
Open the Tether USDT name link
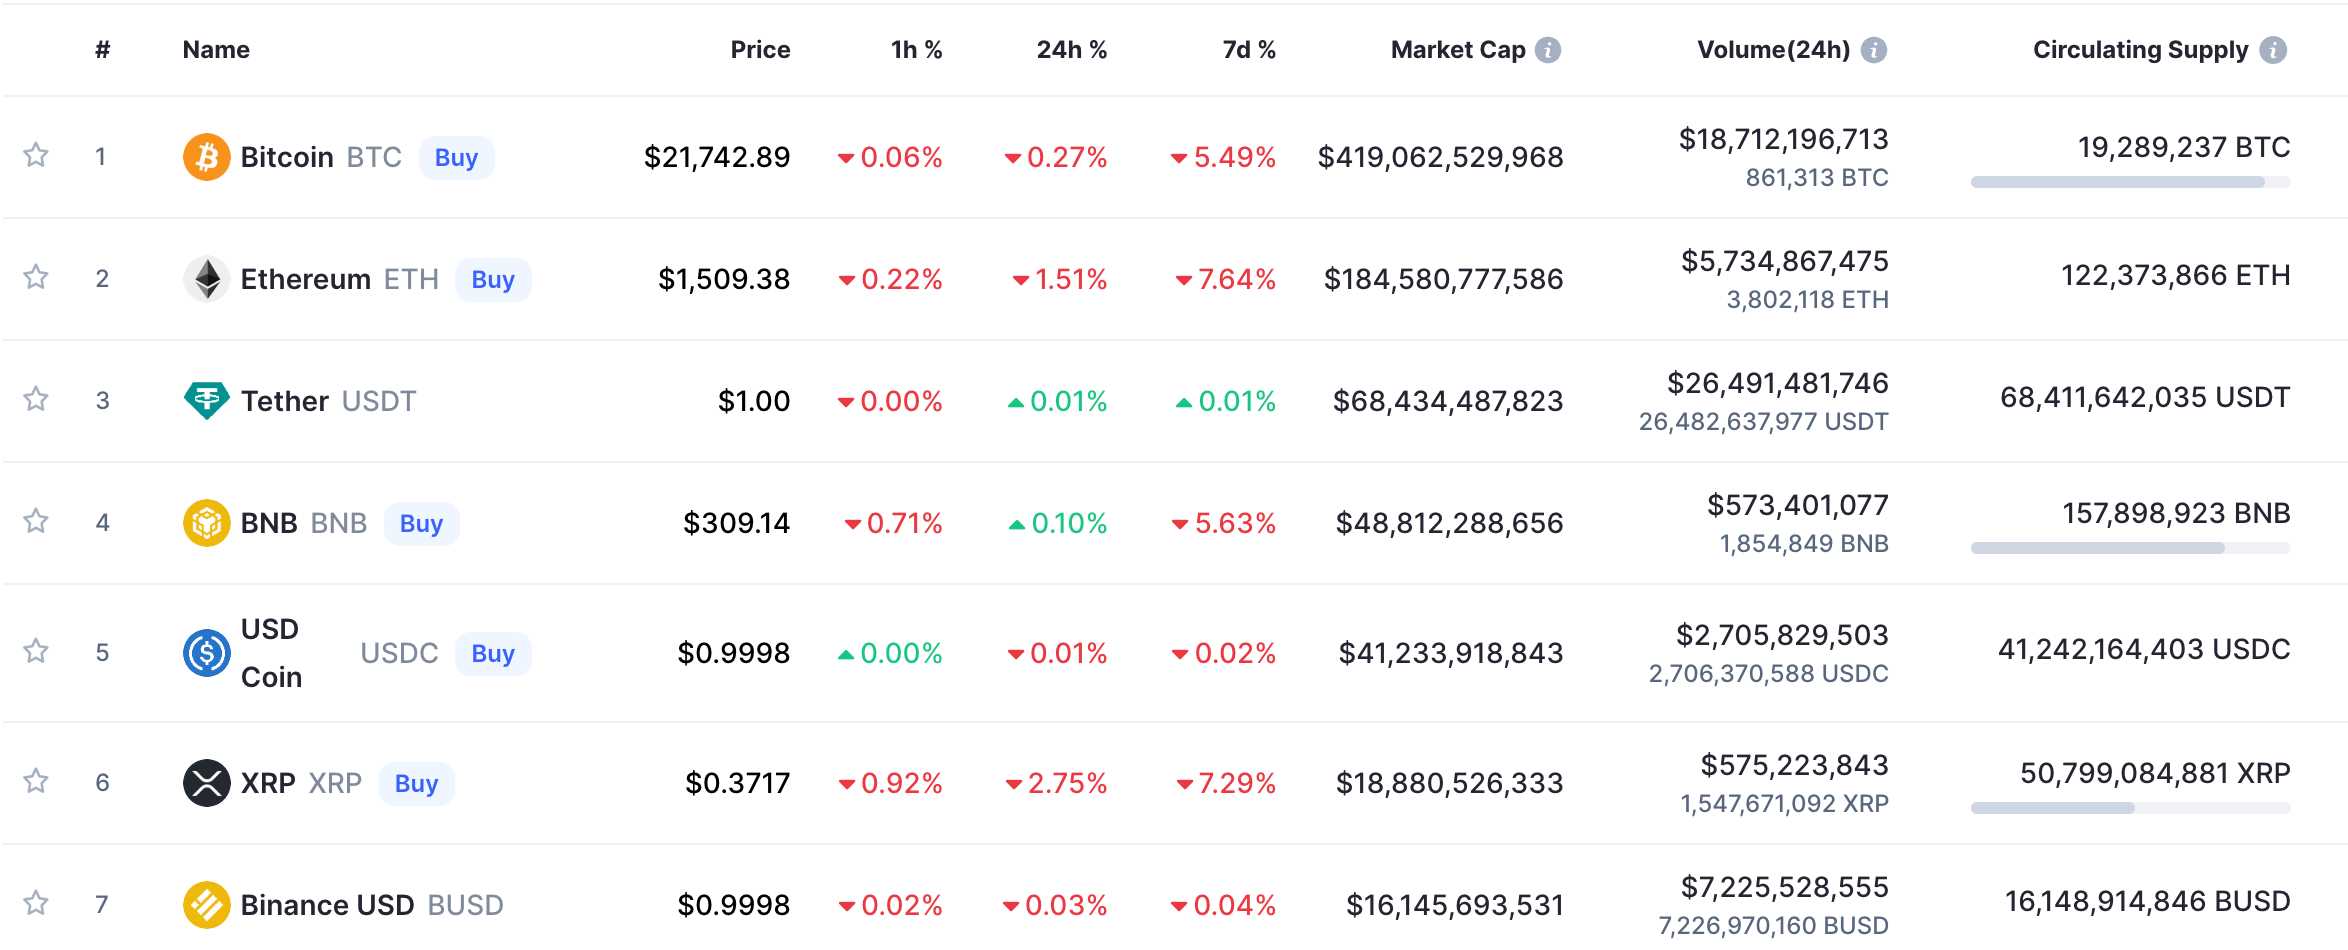(327, 401)
